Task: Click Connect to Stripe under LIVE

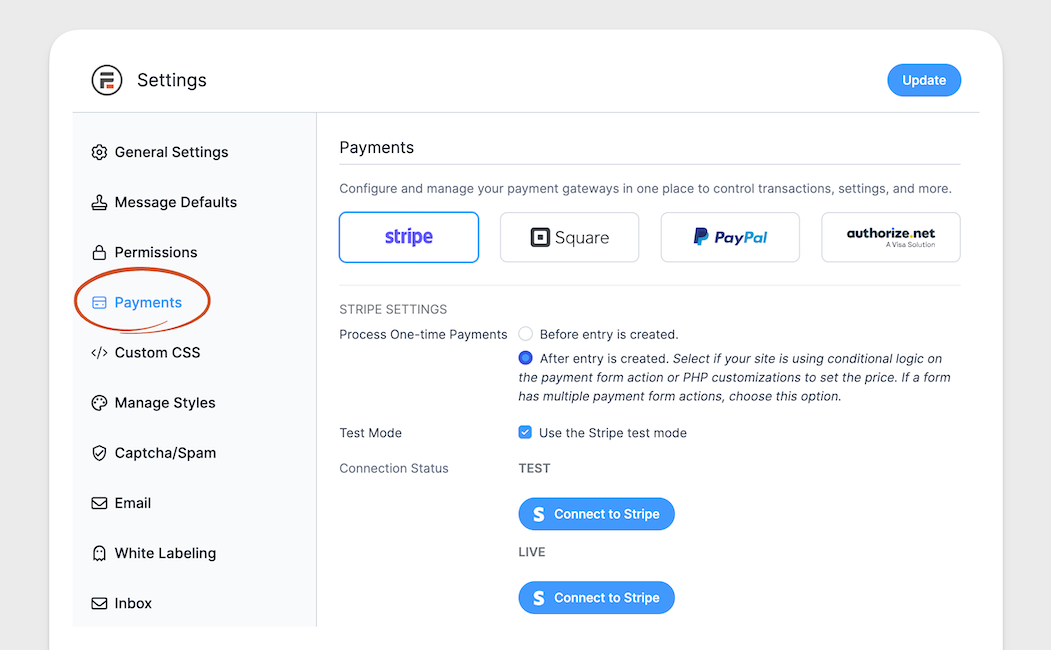Action: tap(596, 598)
